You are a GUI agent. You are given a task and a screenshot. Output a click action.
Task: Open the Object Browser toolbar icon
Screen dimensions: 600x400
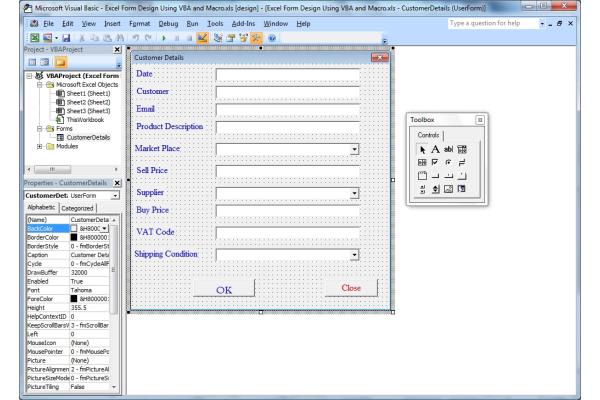243,38
